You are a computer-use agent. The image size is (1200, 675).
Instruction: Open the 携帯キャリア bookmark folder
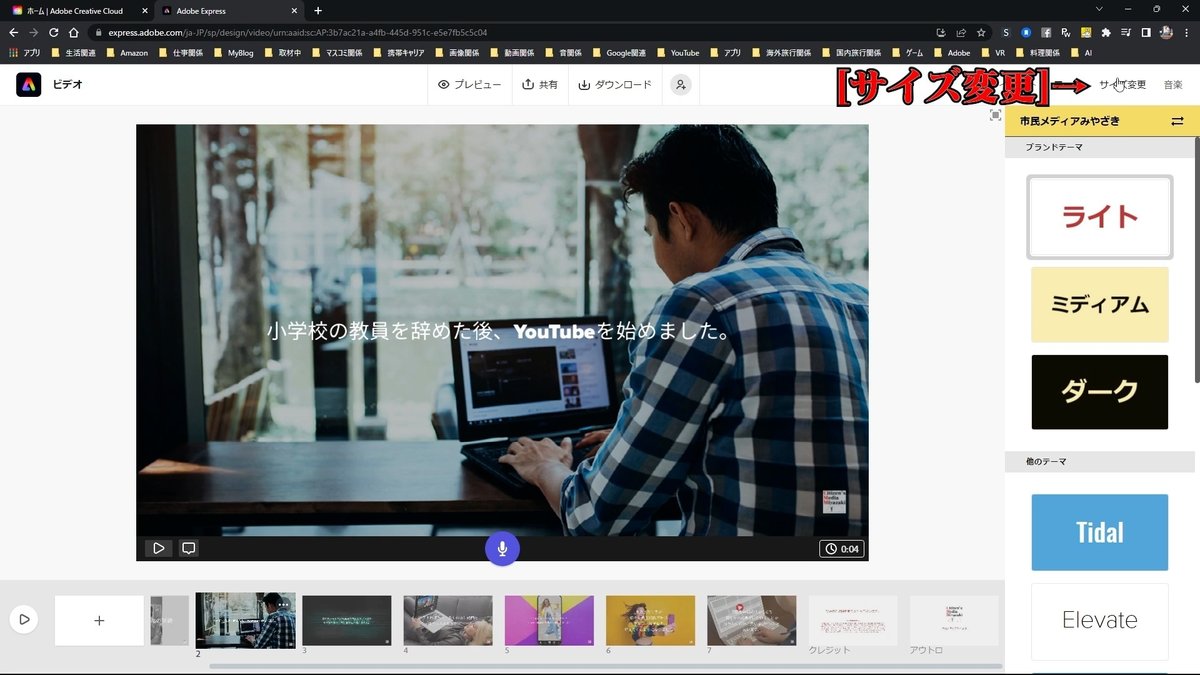[x=399, y=53]
